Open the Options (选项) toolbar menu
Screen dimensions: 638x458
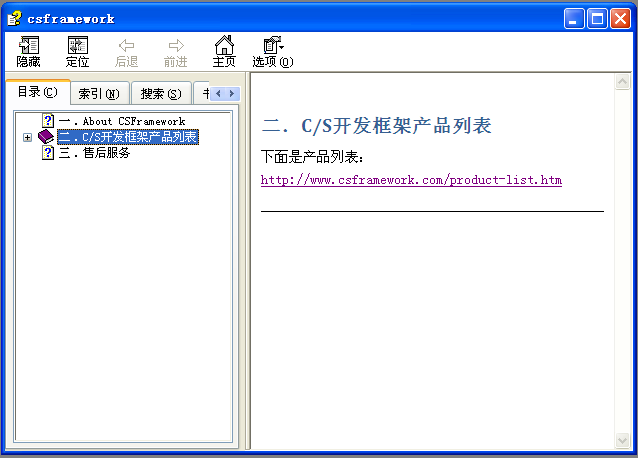pos(272,46)
